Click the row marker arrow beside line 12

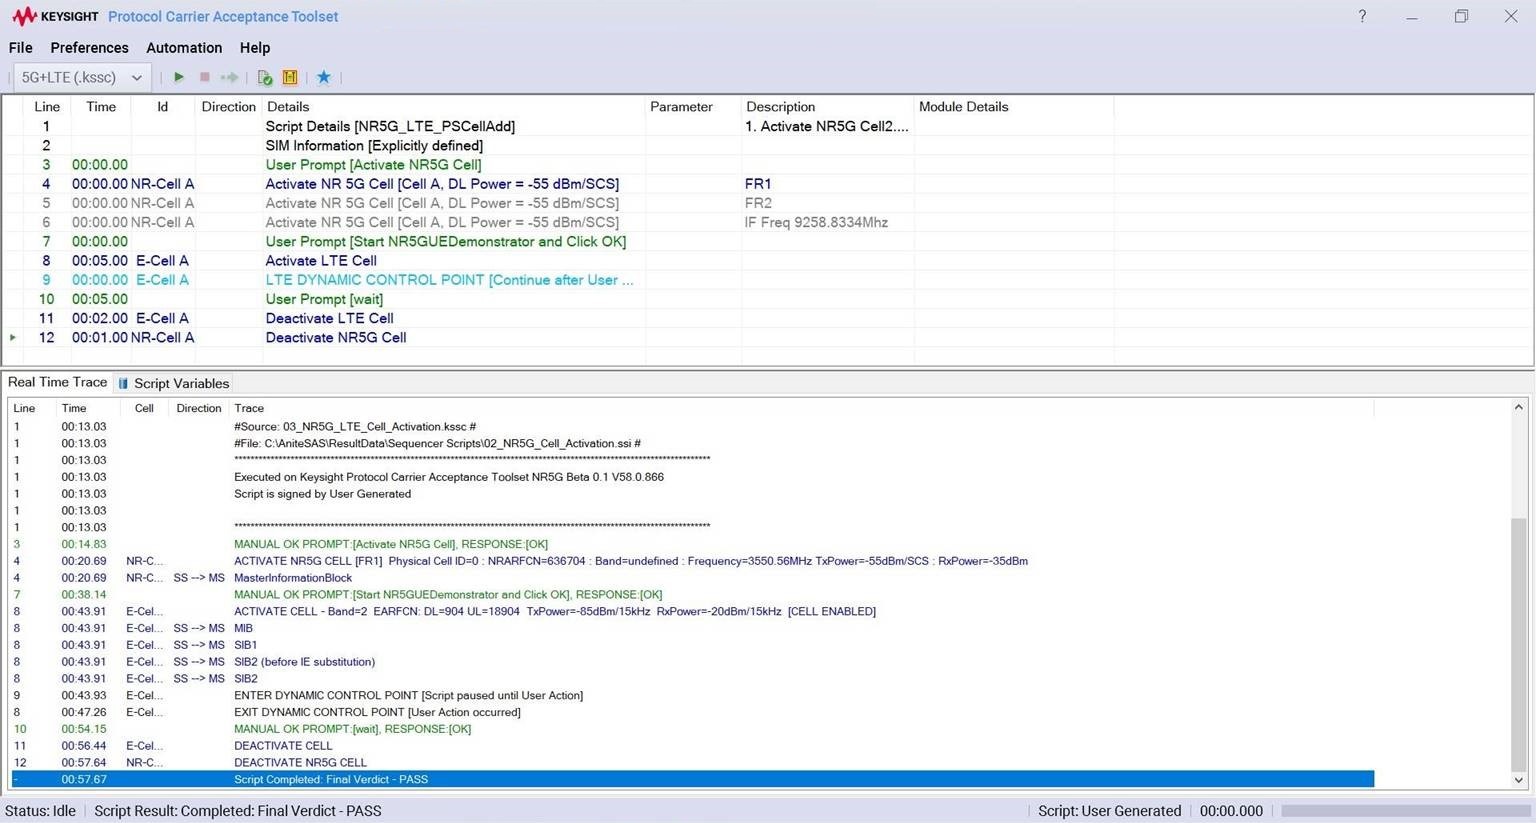coord(13,338)
